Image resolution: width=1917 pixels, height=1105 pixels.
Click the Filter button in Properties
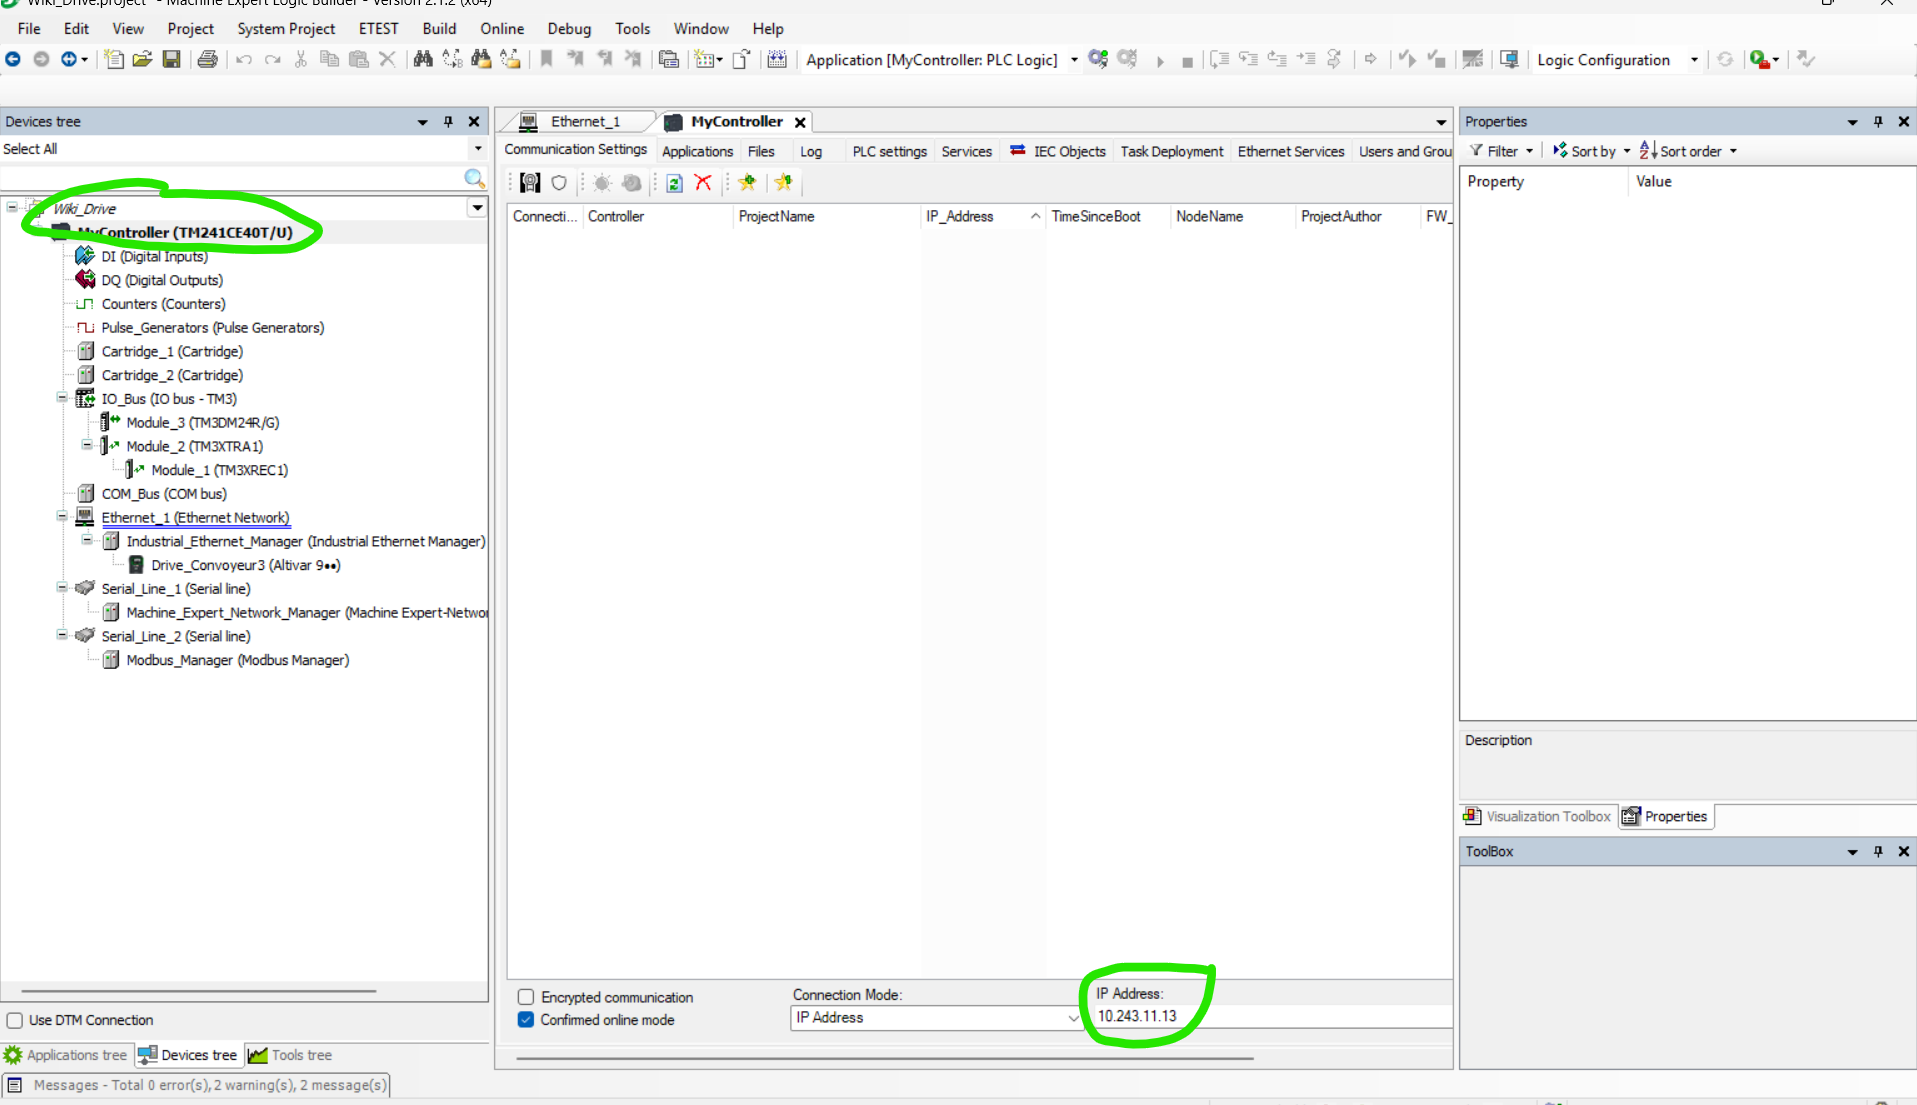(x=1501, y=151)
